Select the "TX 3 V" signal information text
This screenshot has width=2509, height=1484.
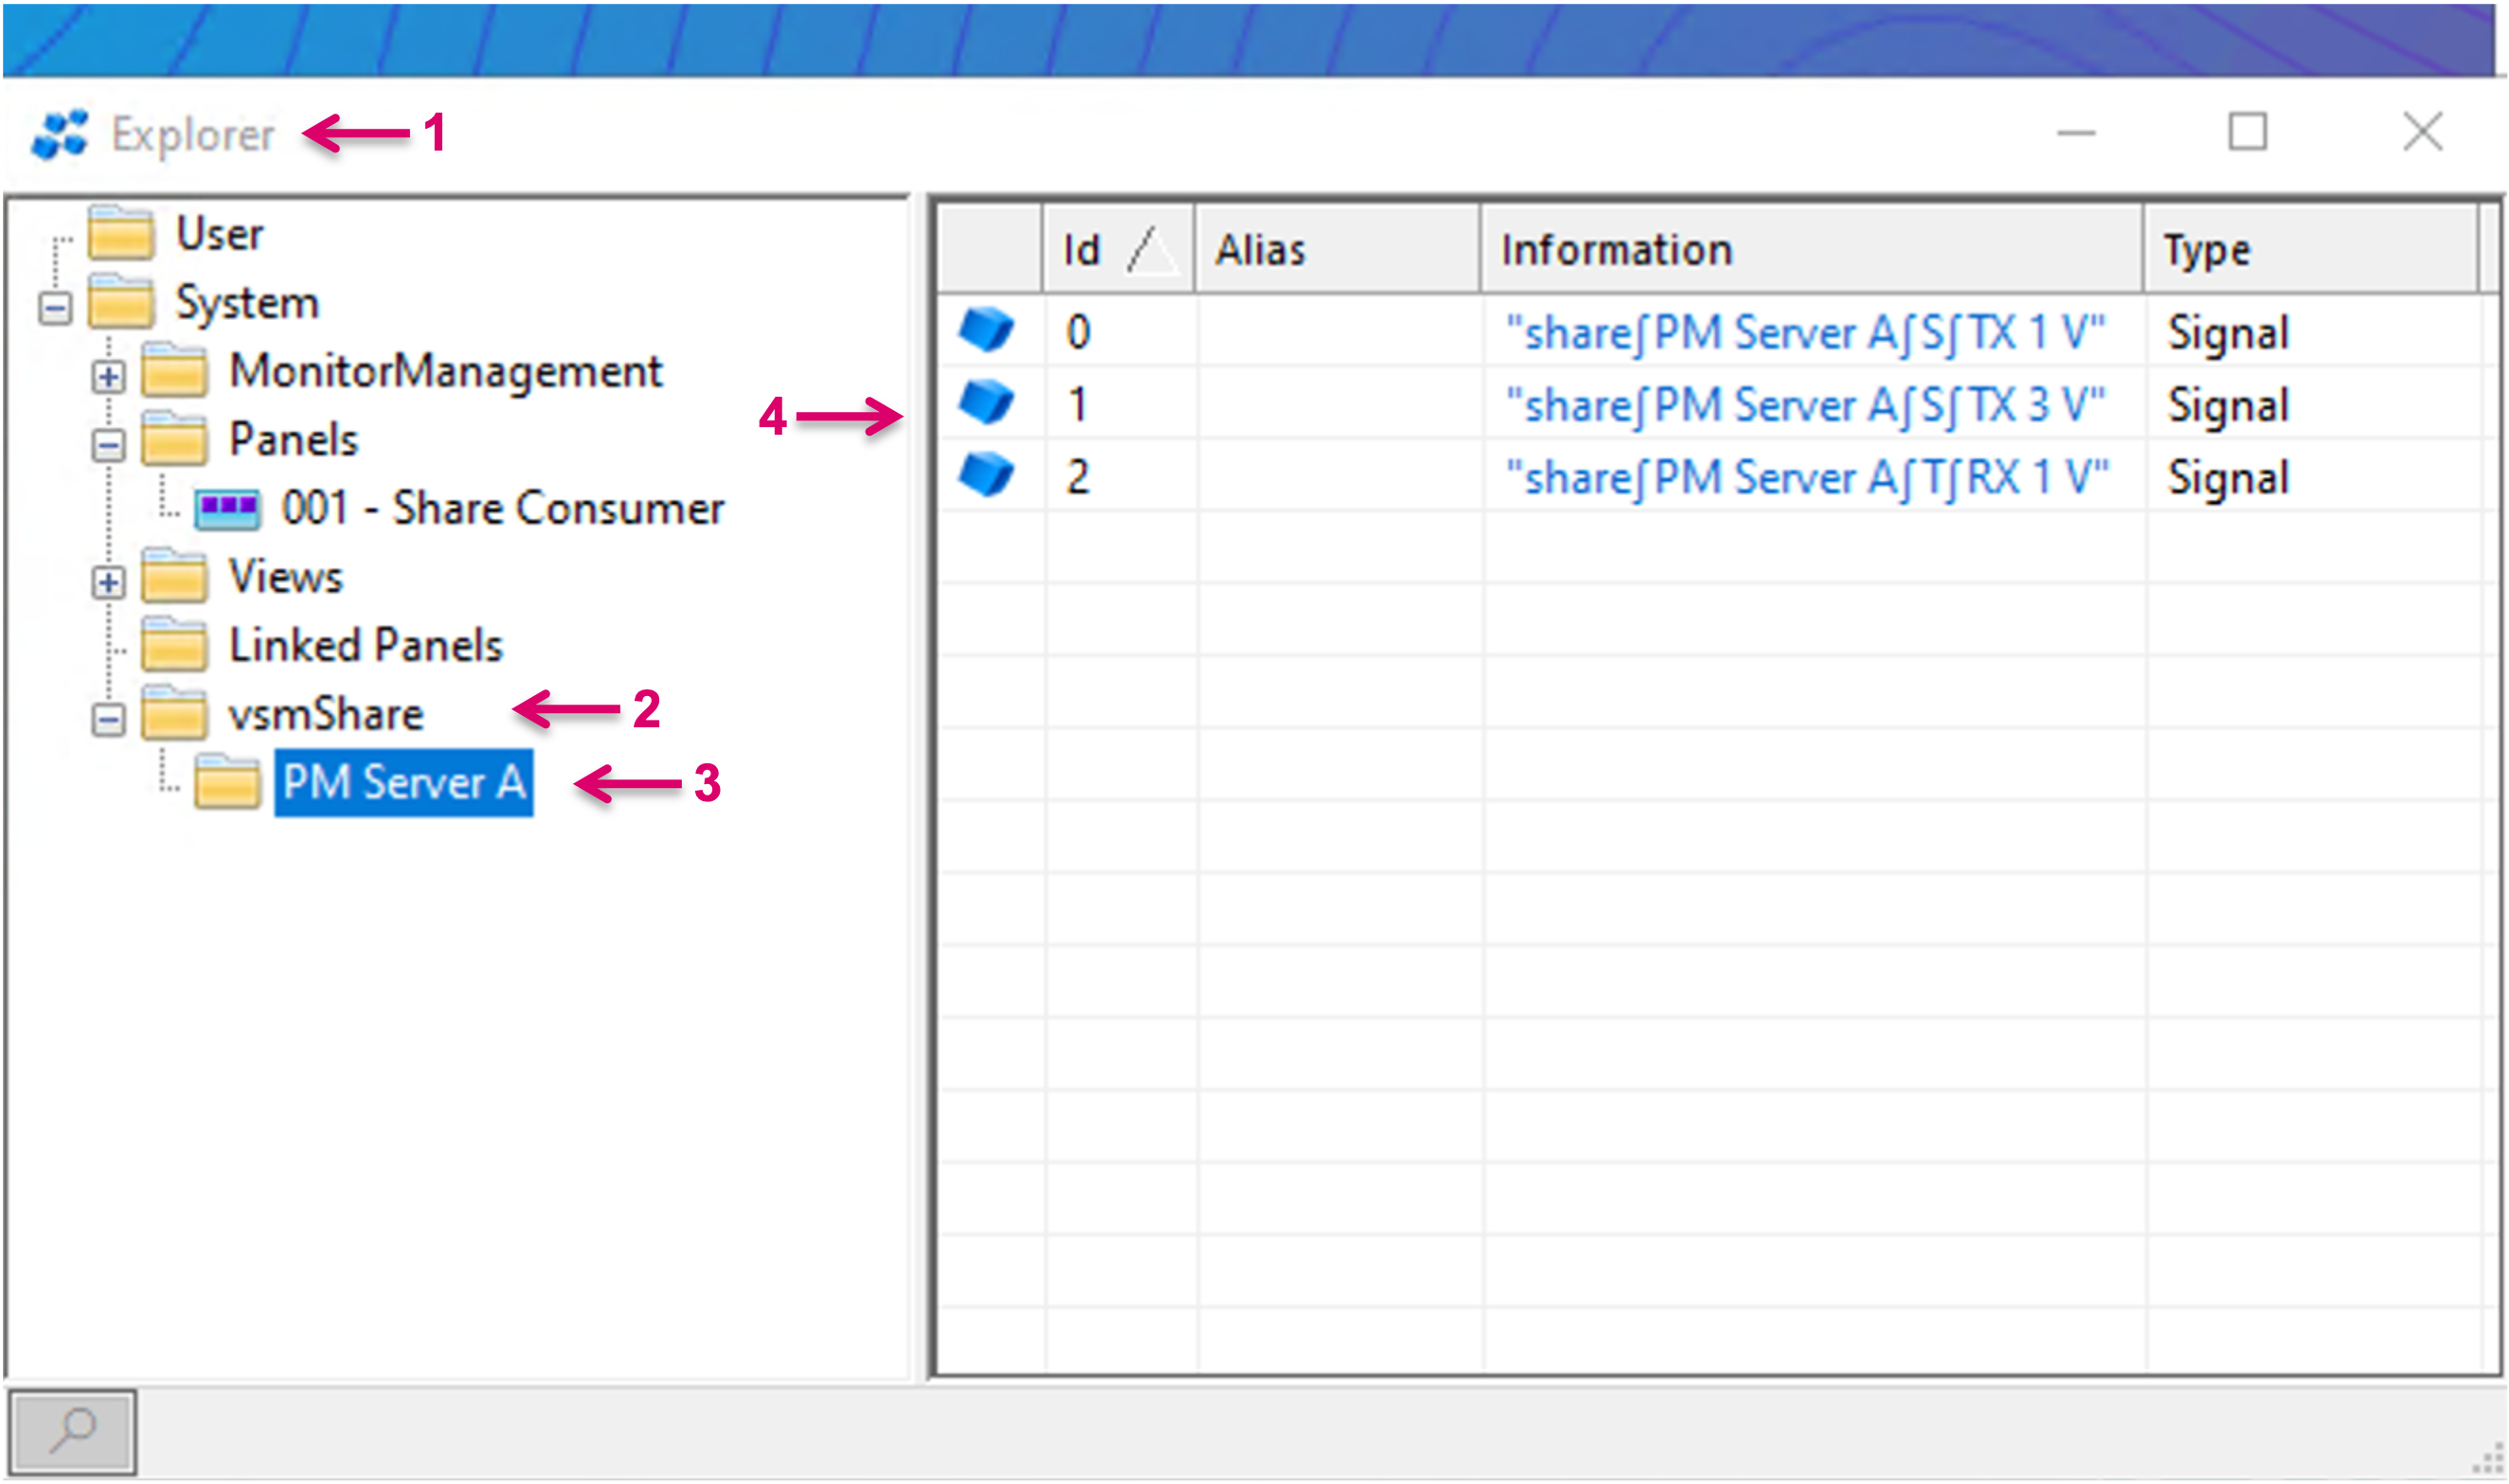point(1805,405)
